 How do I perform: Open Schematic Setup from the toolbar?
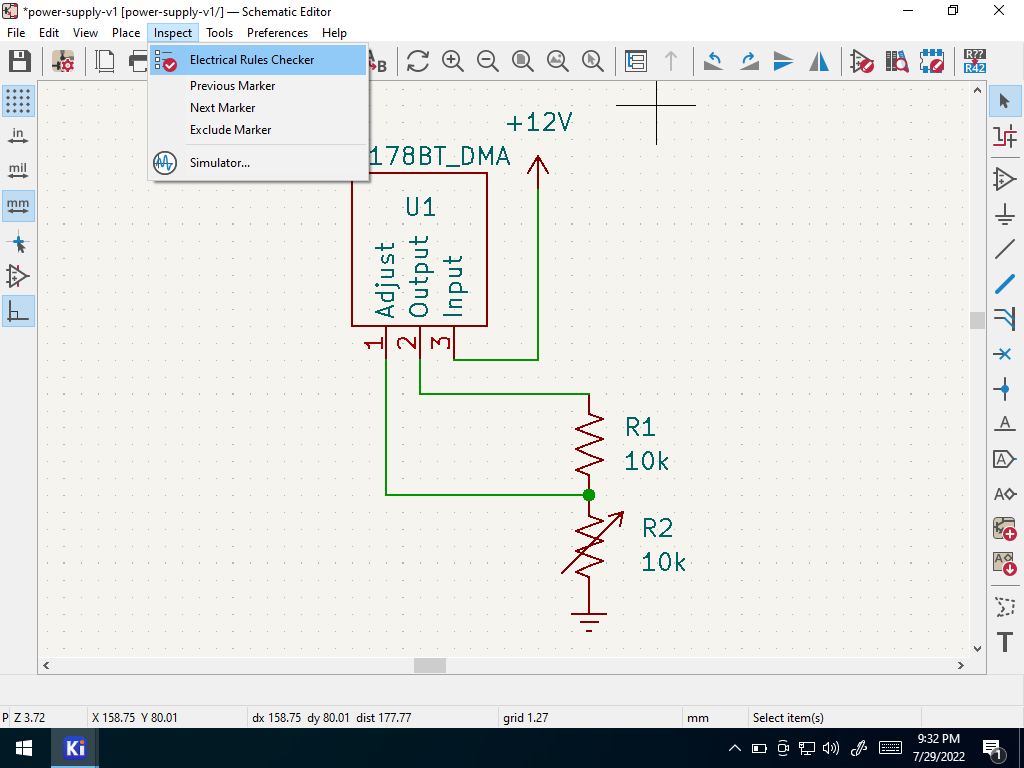[63, 61]
